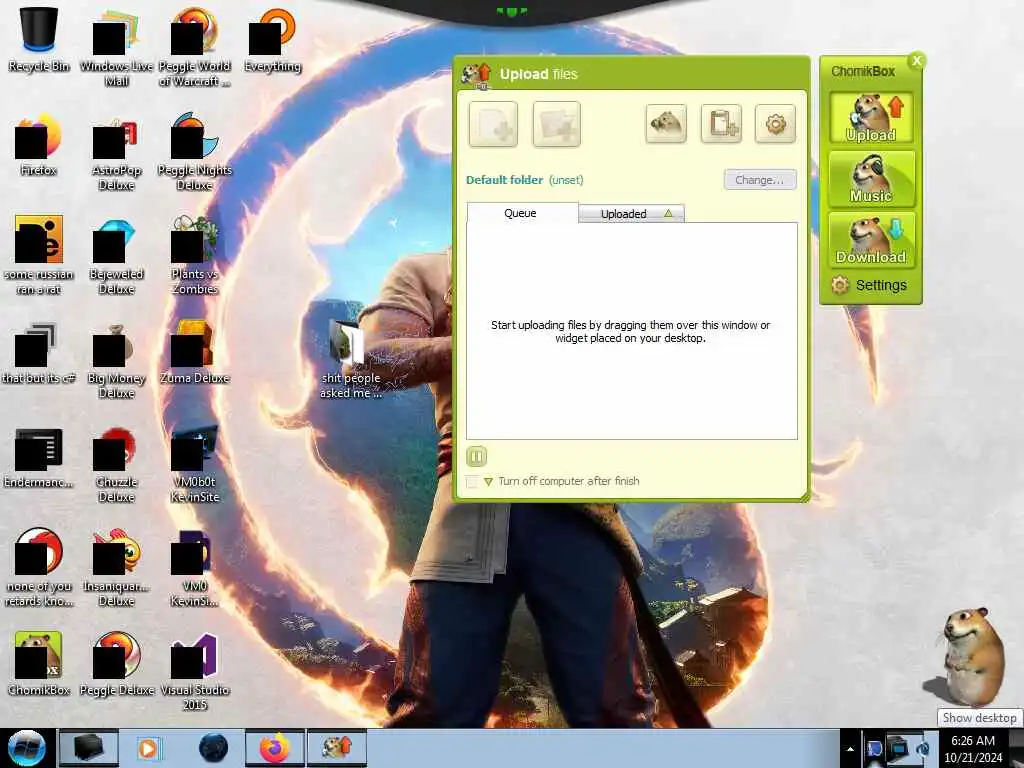Click the paste from clipboard toolbar button
Viewport: 1024px width, 768px height.
click(721, 123)
